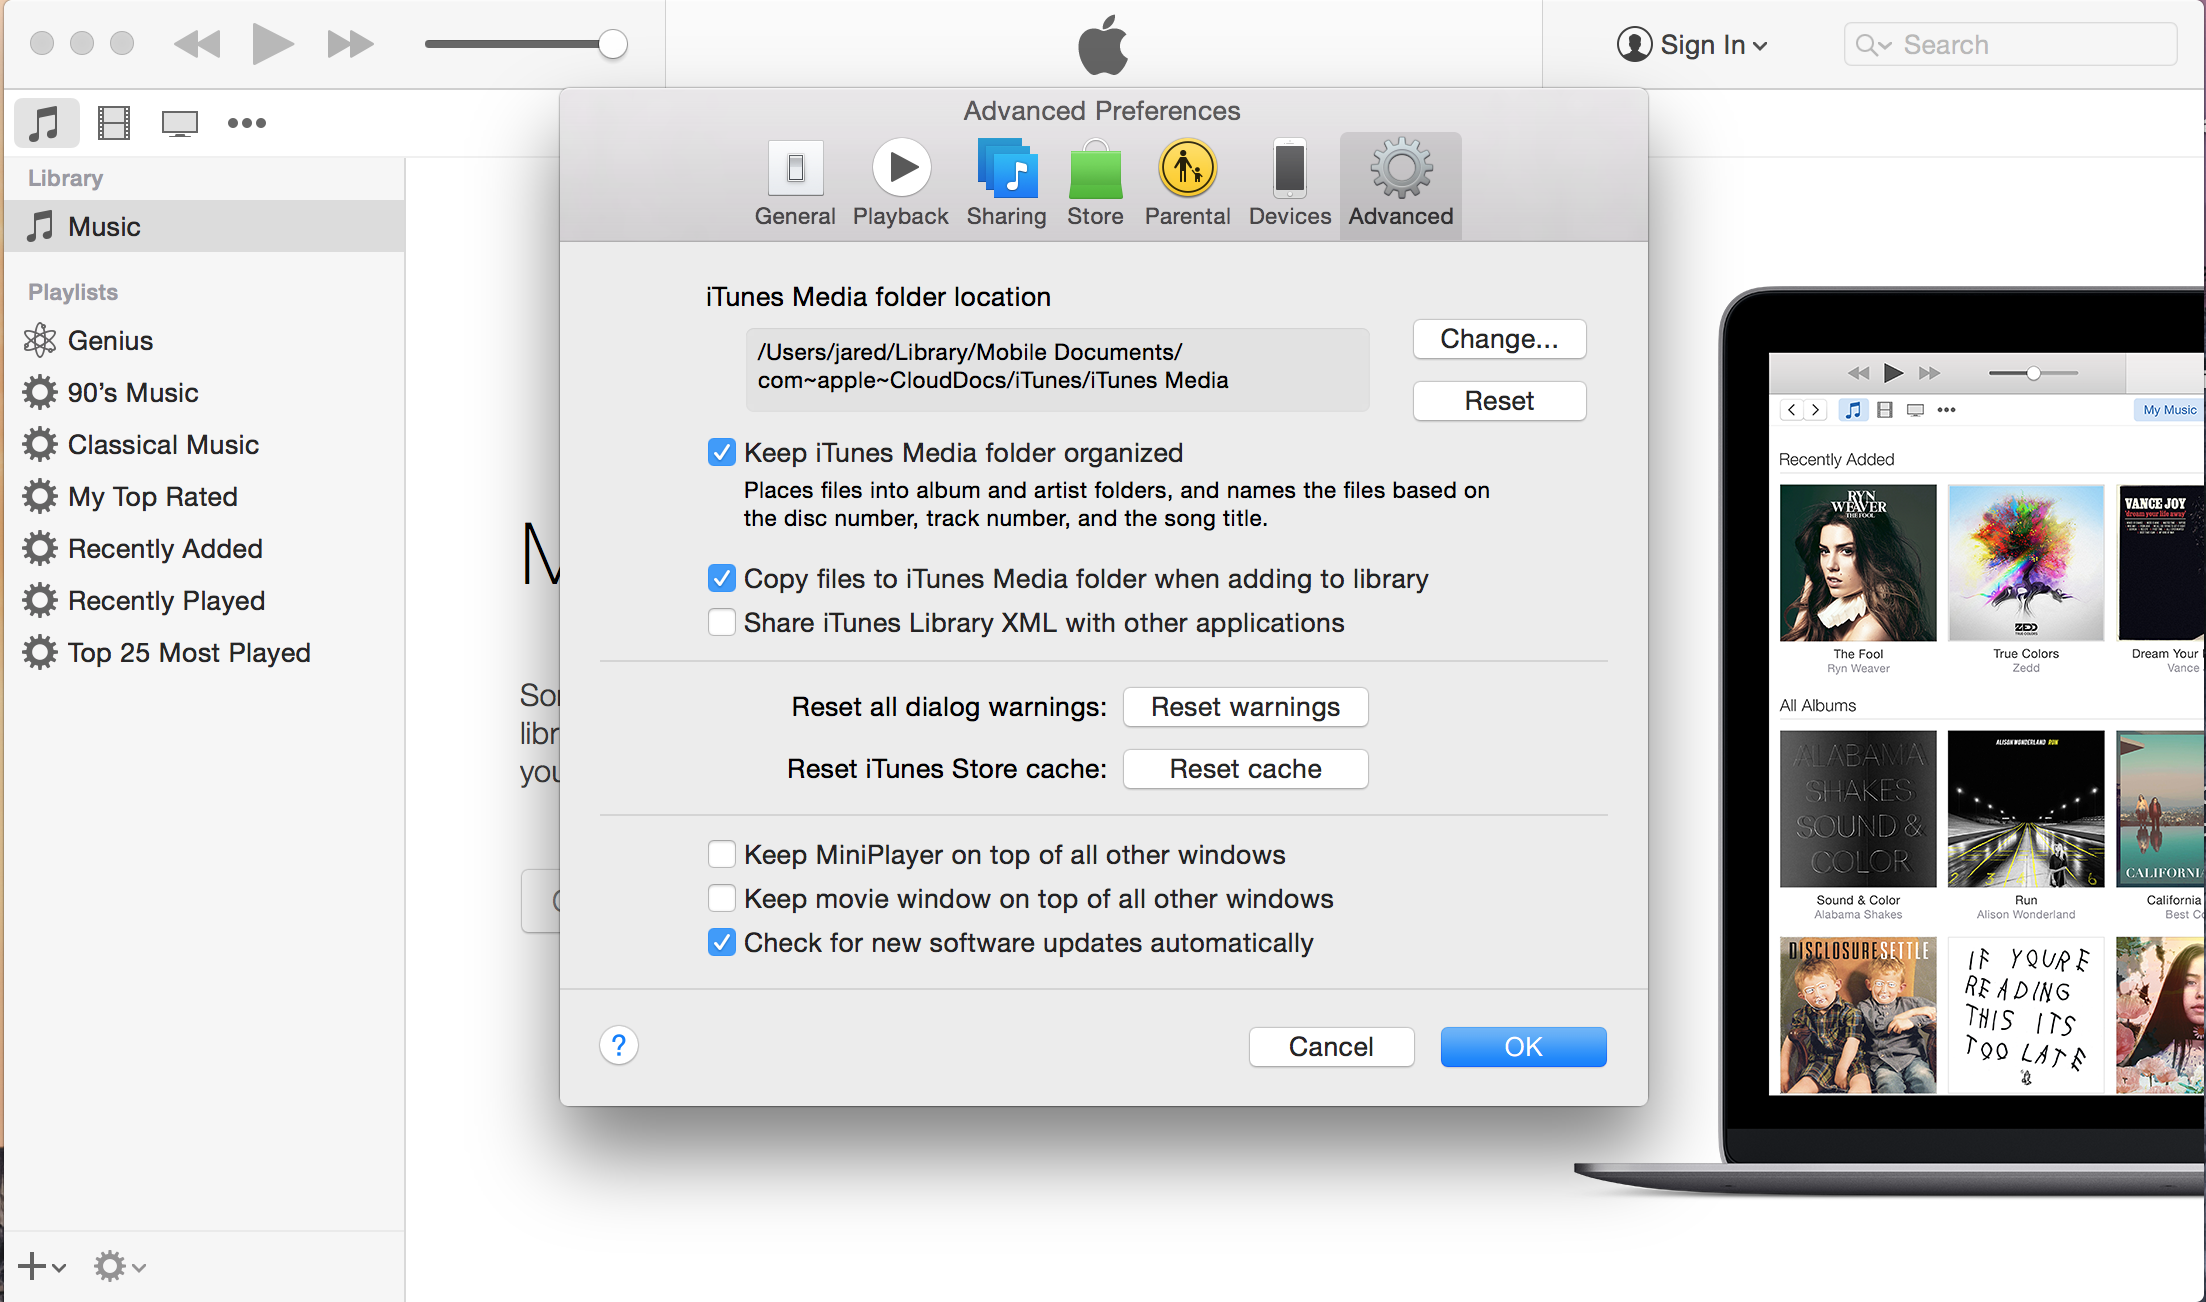Click the rewind button in iTunes toolbar
The height and width of the screenshot is (1302, 2206).
click(x=197, y=44)
